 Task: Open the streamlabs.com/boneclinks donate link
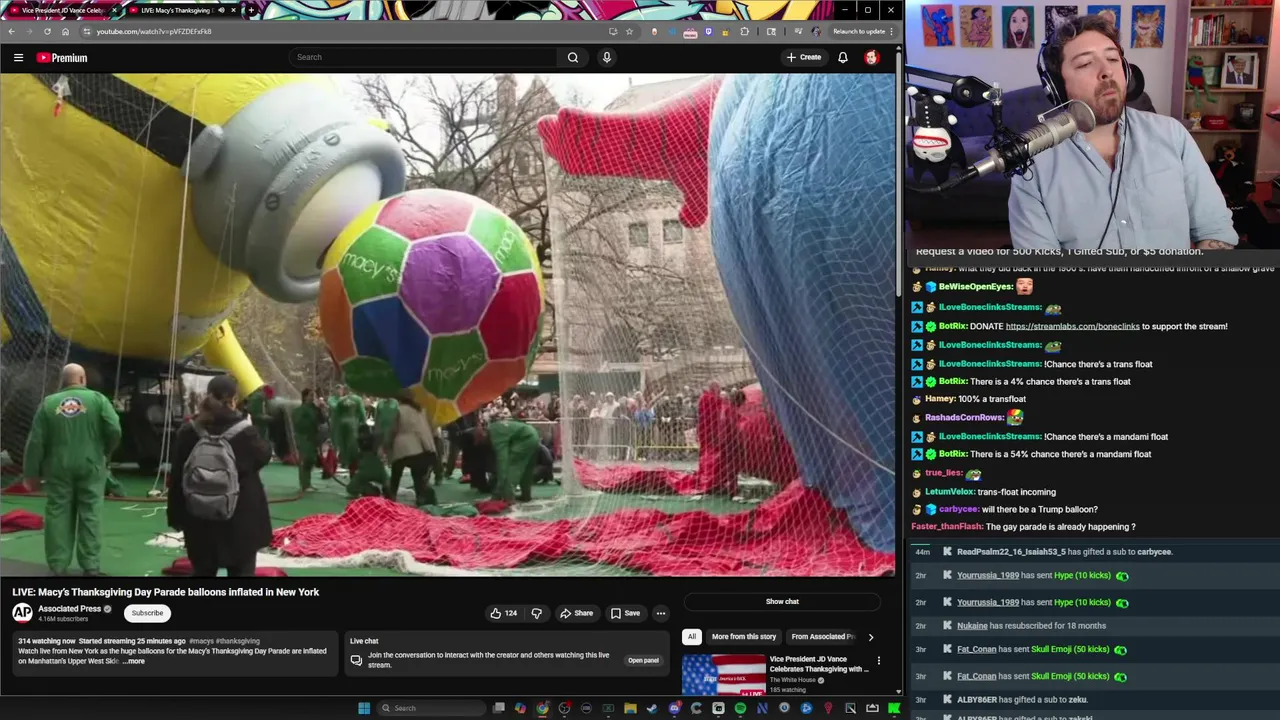click(x=1072, y=326)
